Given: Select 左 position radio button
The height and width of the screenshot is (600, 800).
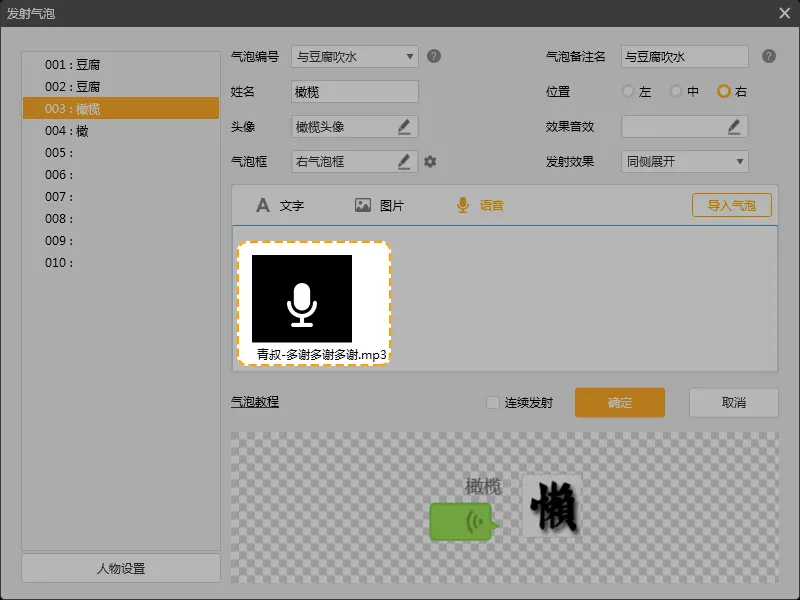Looking at the screenshot, I should pos(628,91).
